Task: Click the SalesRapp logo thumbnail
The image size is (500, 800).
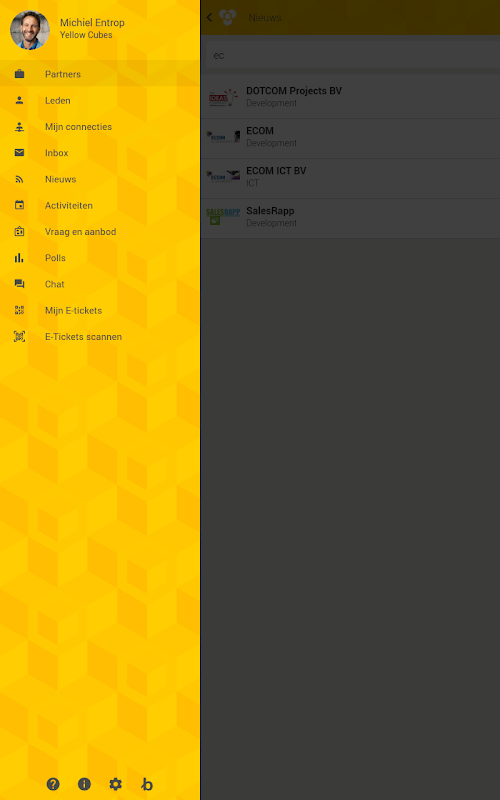Action: click(223, 217)
